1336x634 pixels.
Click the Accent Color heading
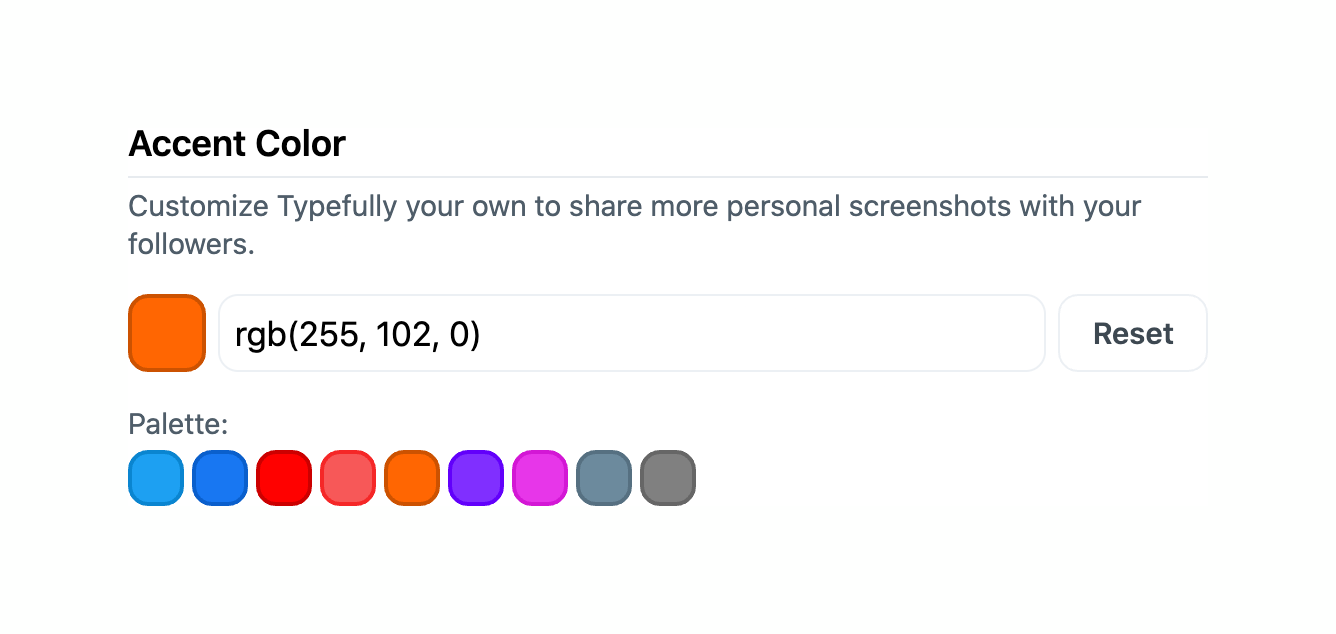point(237,144)
